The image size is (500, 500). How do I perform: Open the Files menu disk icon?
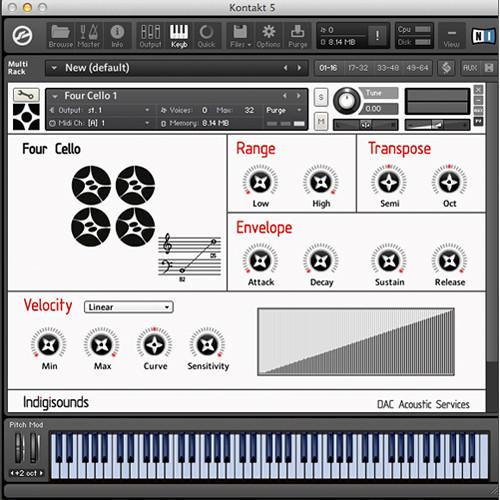coord(240,36)
